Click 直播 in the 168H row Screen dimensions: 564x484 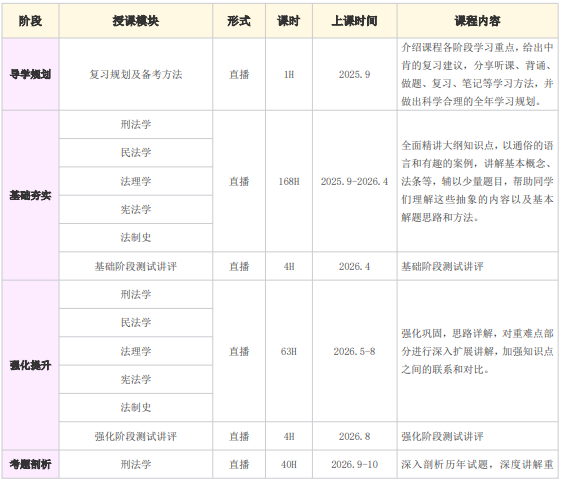(239, 181)
